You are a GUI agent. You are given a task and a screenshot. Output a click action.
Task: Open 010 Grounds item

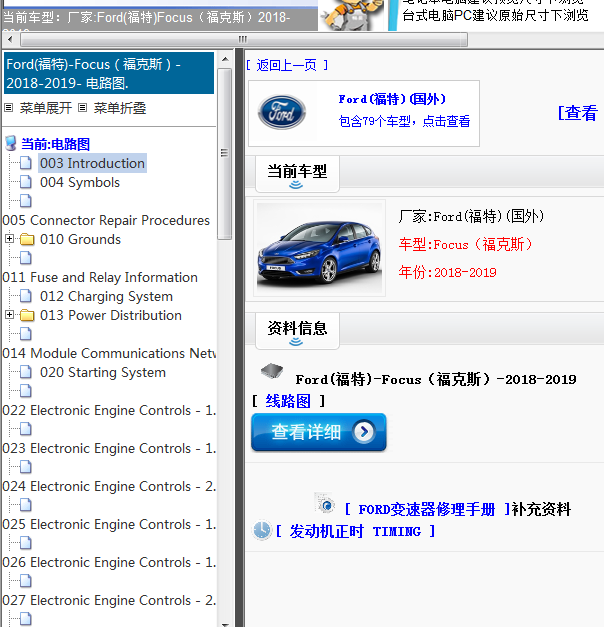coord(80,239)
